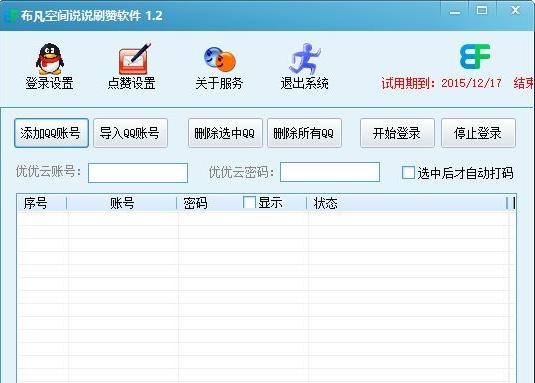Screen dimensions: 535x383
Task: Click 导入QQ账号 button
Action: point(130,133)
